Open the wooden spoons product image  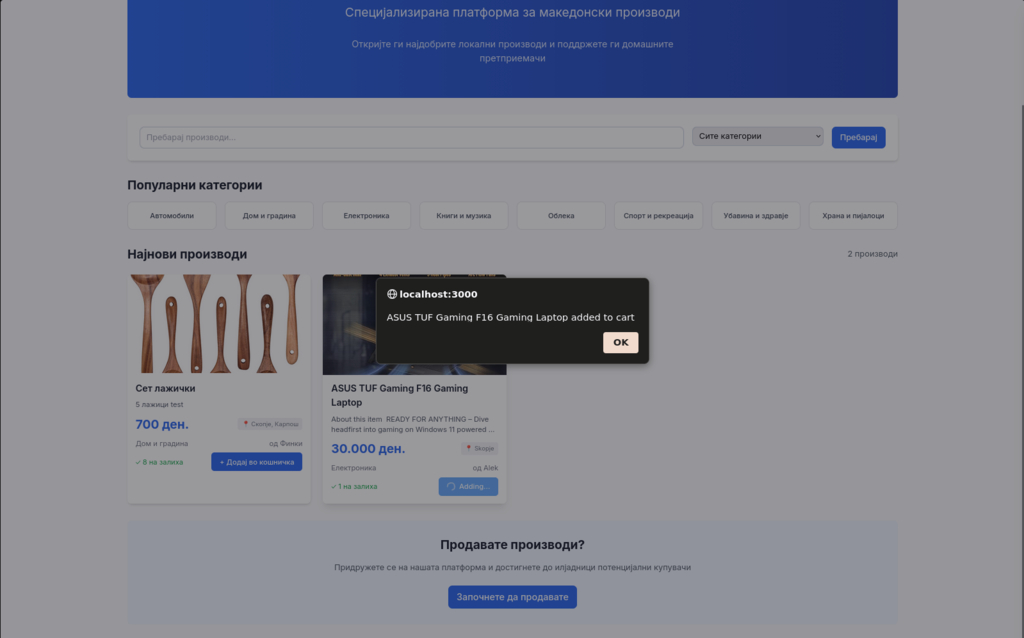[x=218, y=323]
